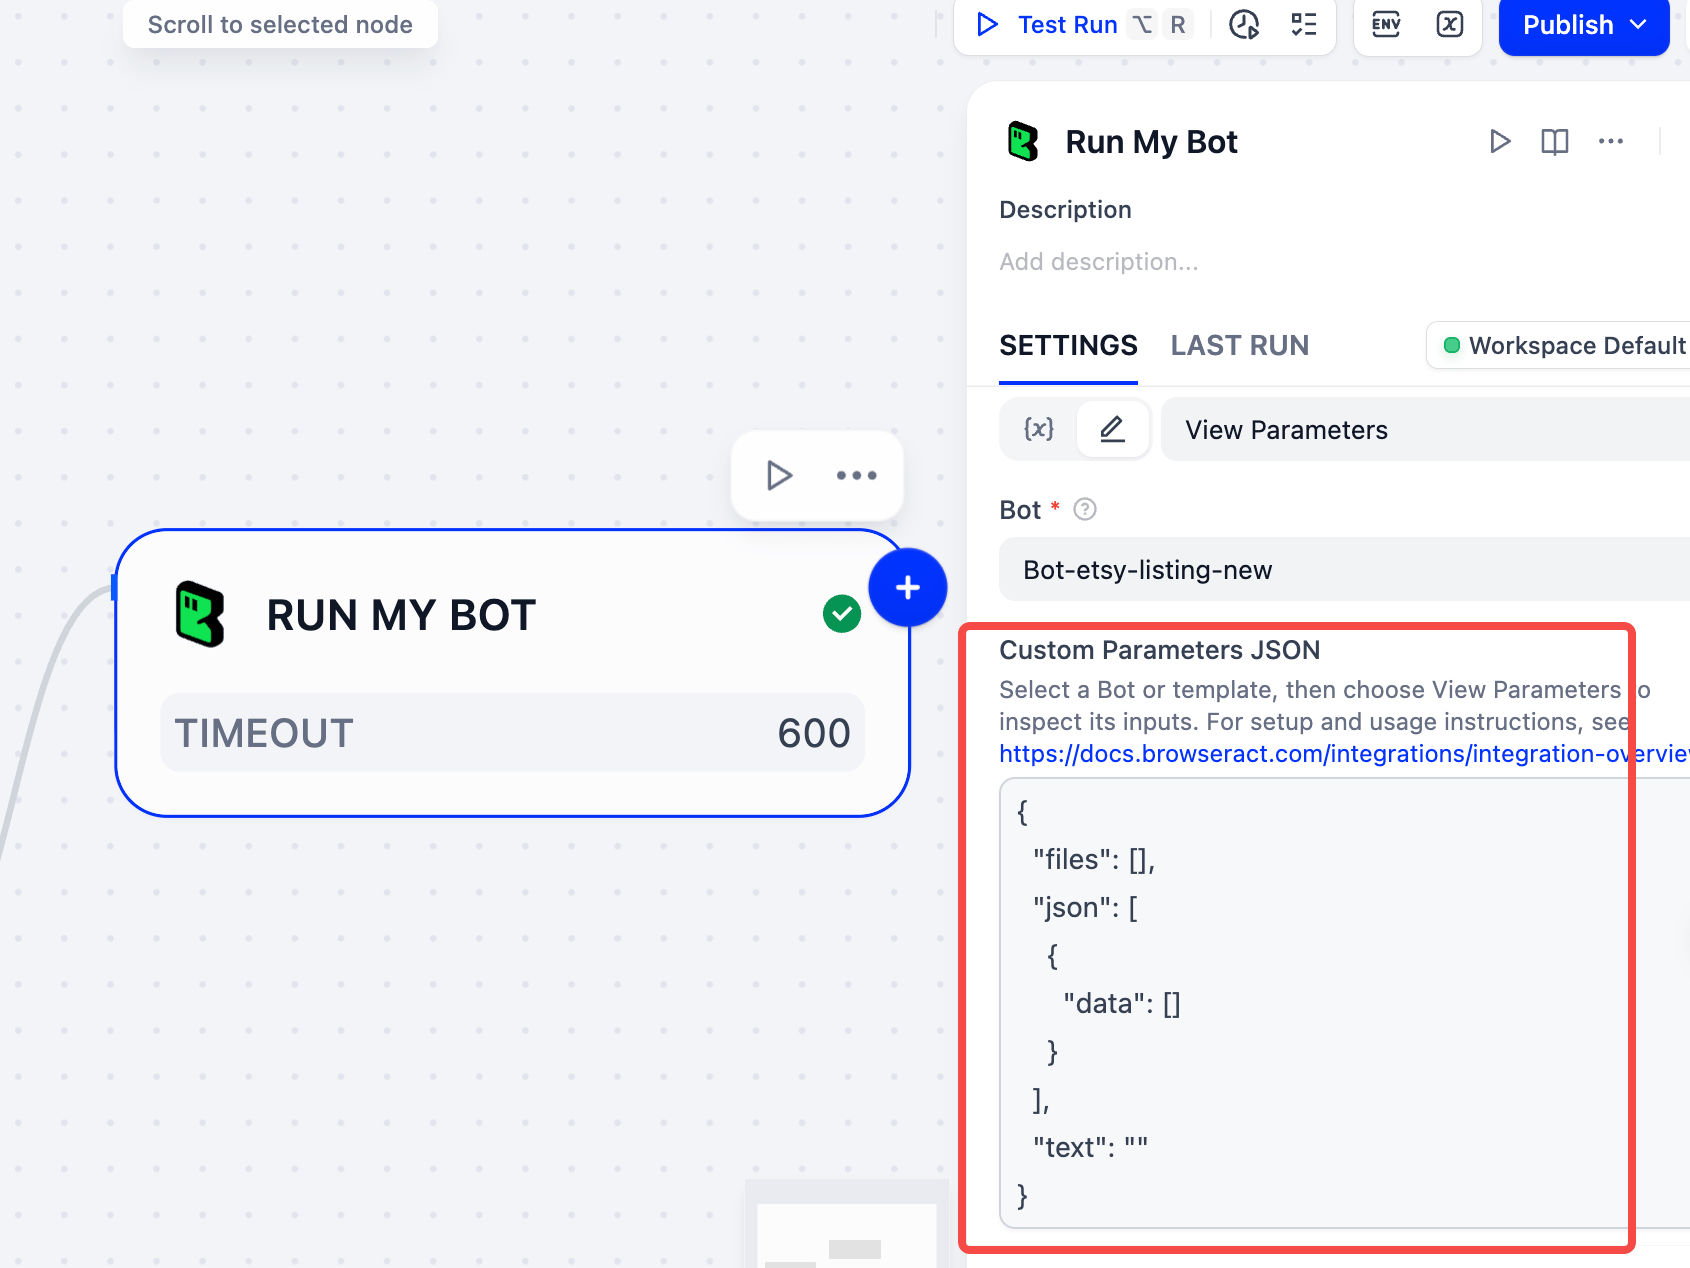The image size is (1690, 1268).
Task: Switch to pencil edit input mode
Action: point(1112,429)
